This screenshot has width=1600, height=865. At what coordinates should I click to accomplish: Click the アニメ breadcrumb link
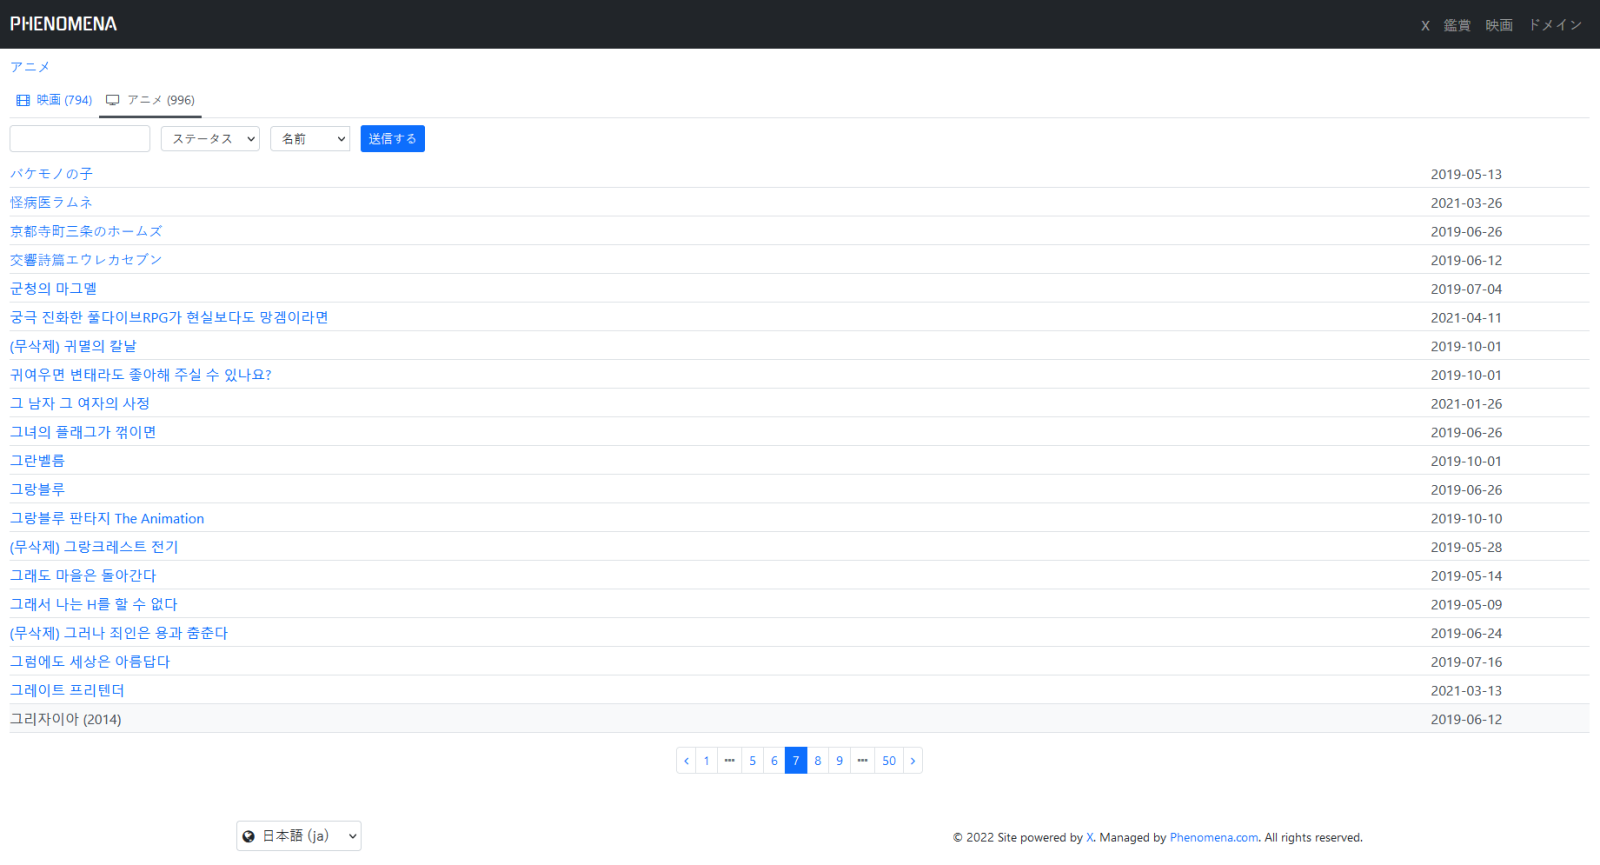[x=30, y=67]
